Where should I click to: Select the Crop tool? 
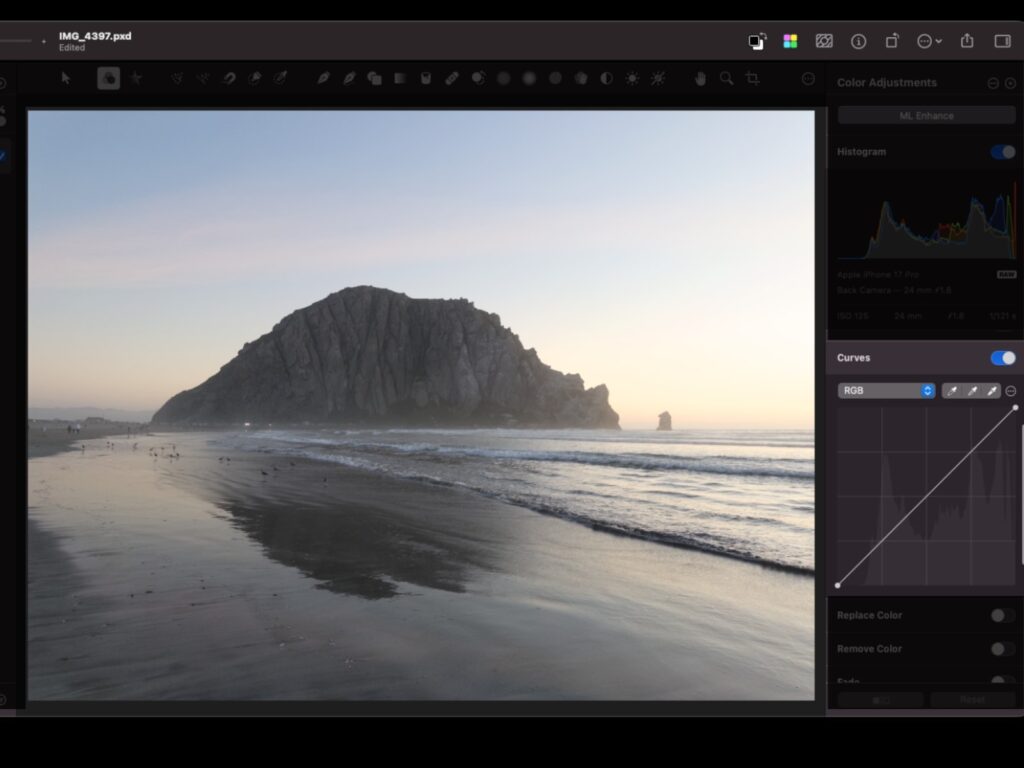click(x=752, y=78)
